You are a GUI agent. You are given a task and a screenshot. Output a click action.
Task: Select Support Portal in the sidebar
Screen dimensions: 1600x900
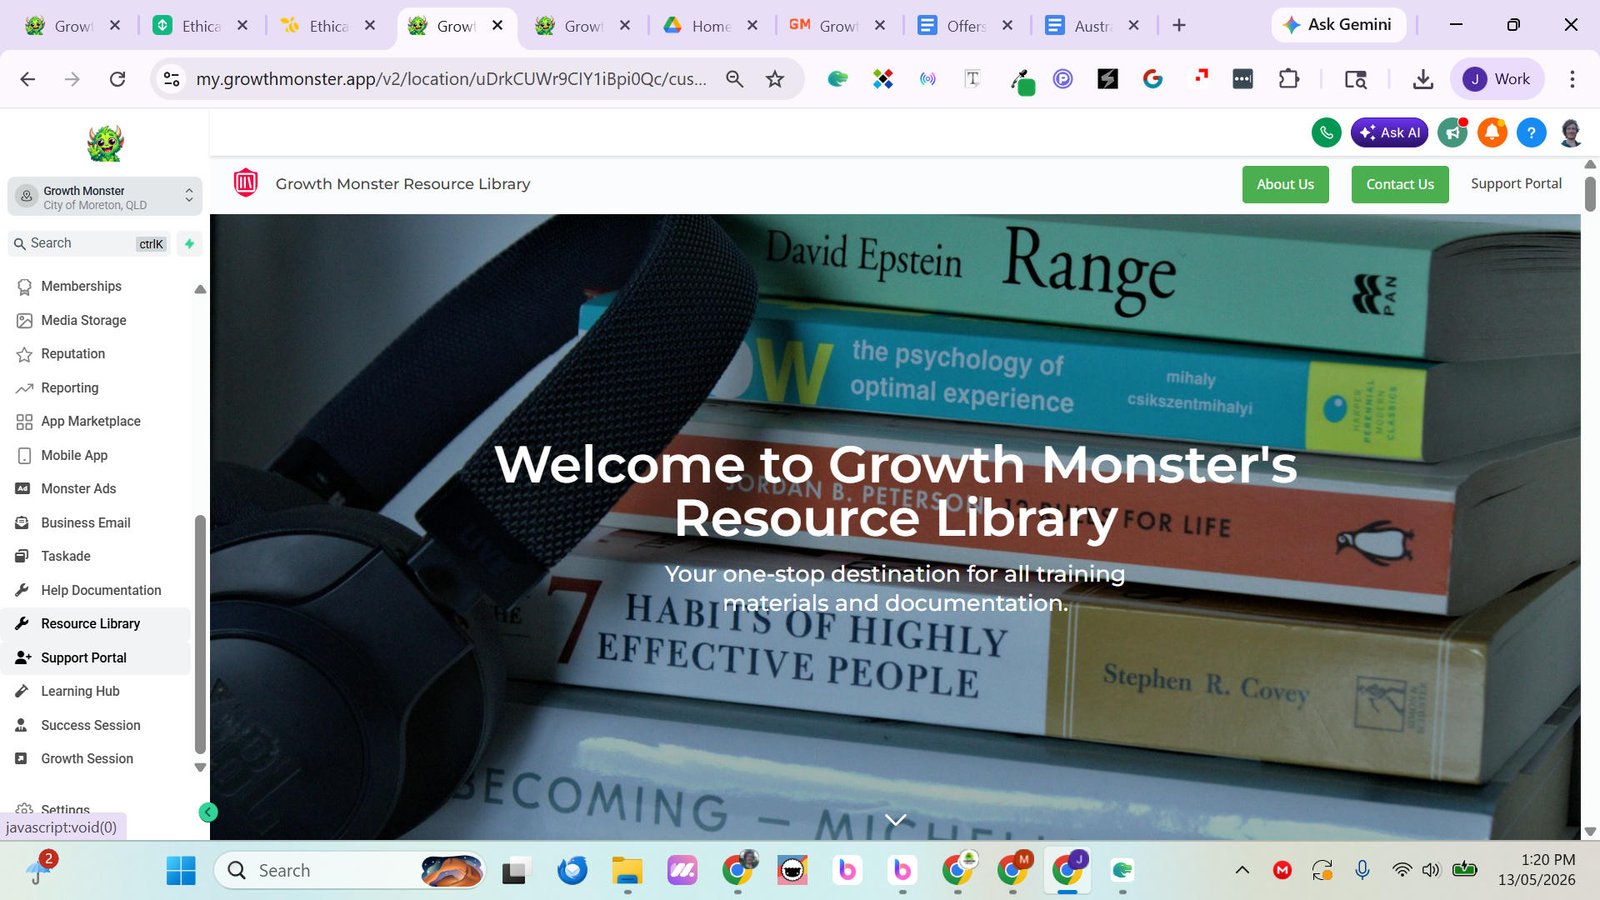click(x=95, y=658)
